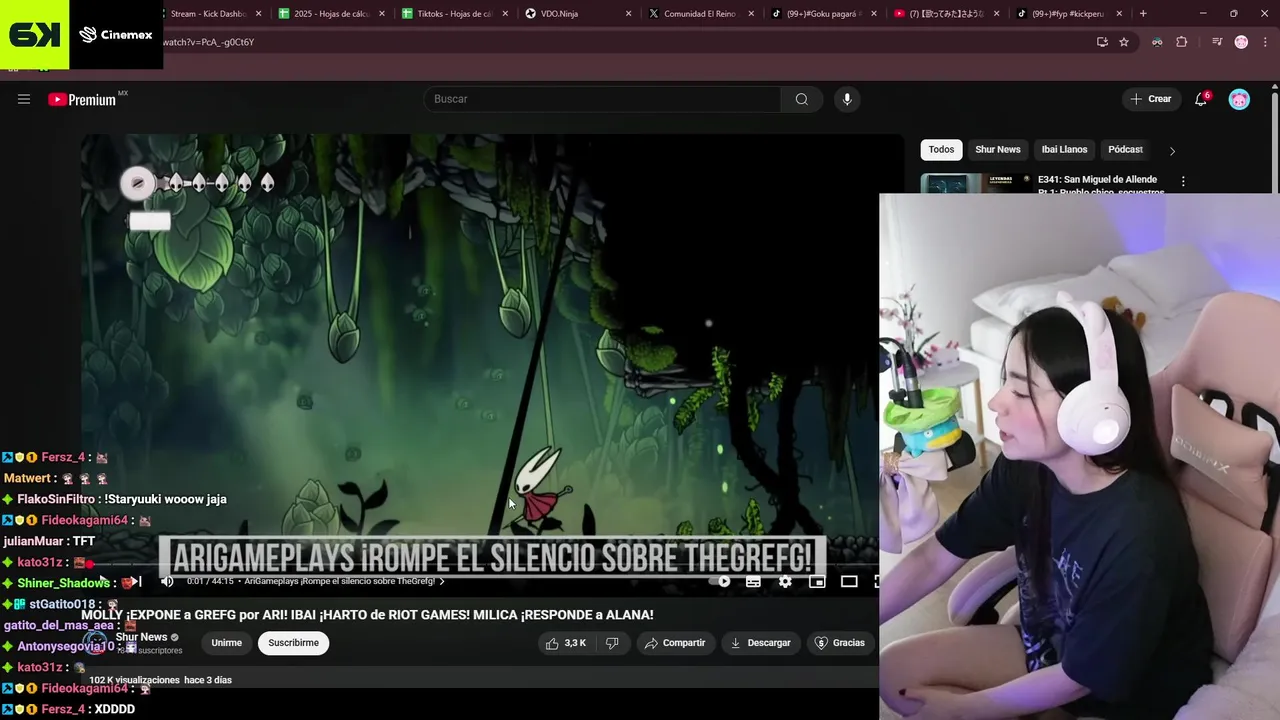Bookmark this page with the star icon
The height and width of the screenshot is (720, 1280).
(1124, 42)
